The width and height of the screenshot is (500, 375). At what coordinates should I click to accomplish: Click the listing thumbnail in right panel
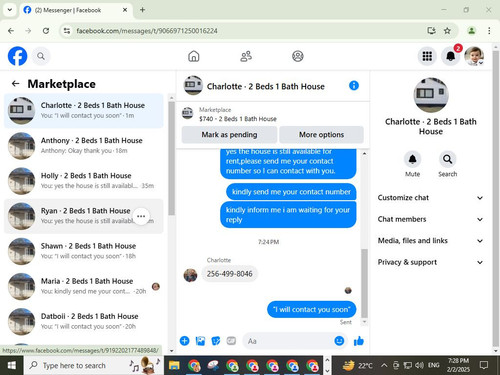[x=431, y=95]
